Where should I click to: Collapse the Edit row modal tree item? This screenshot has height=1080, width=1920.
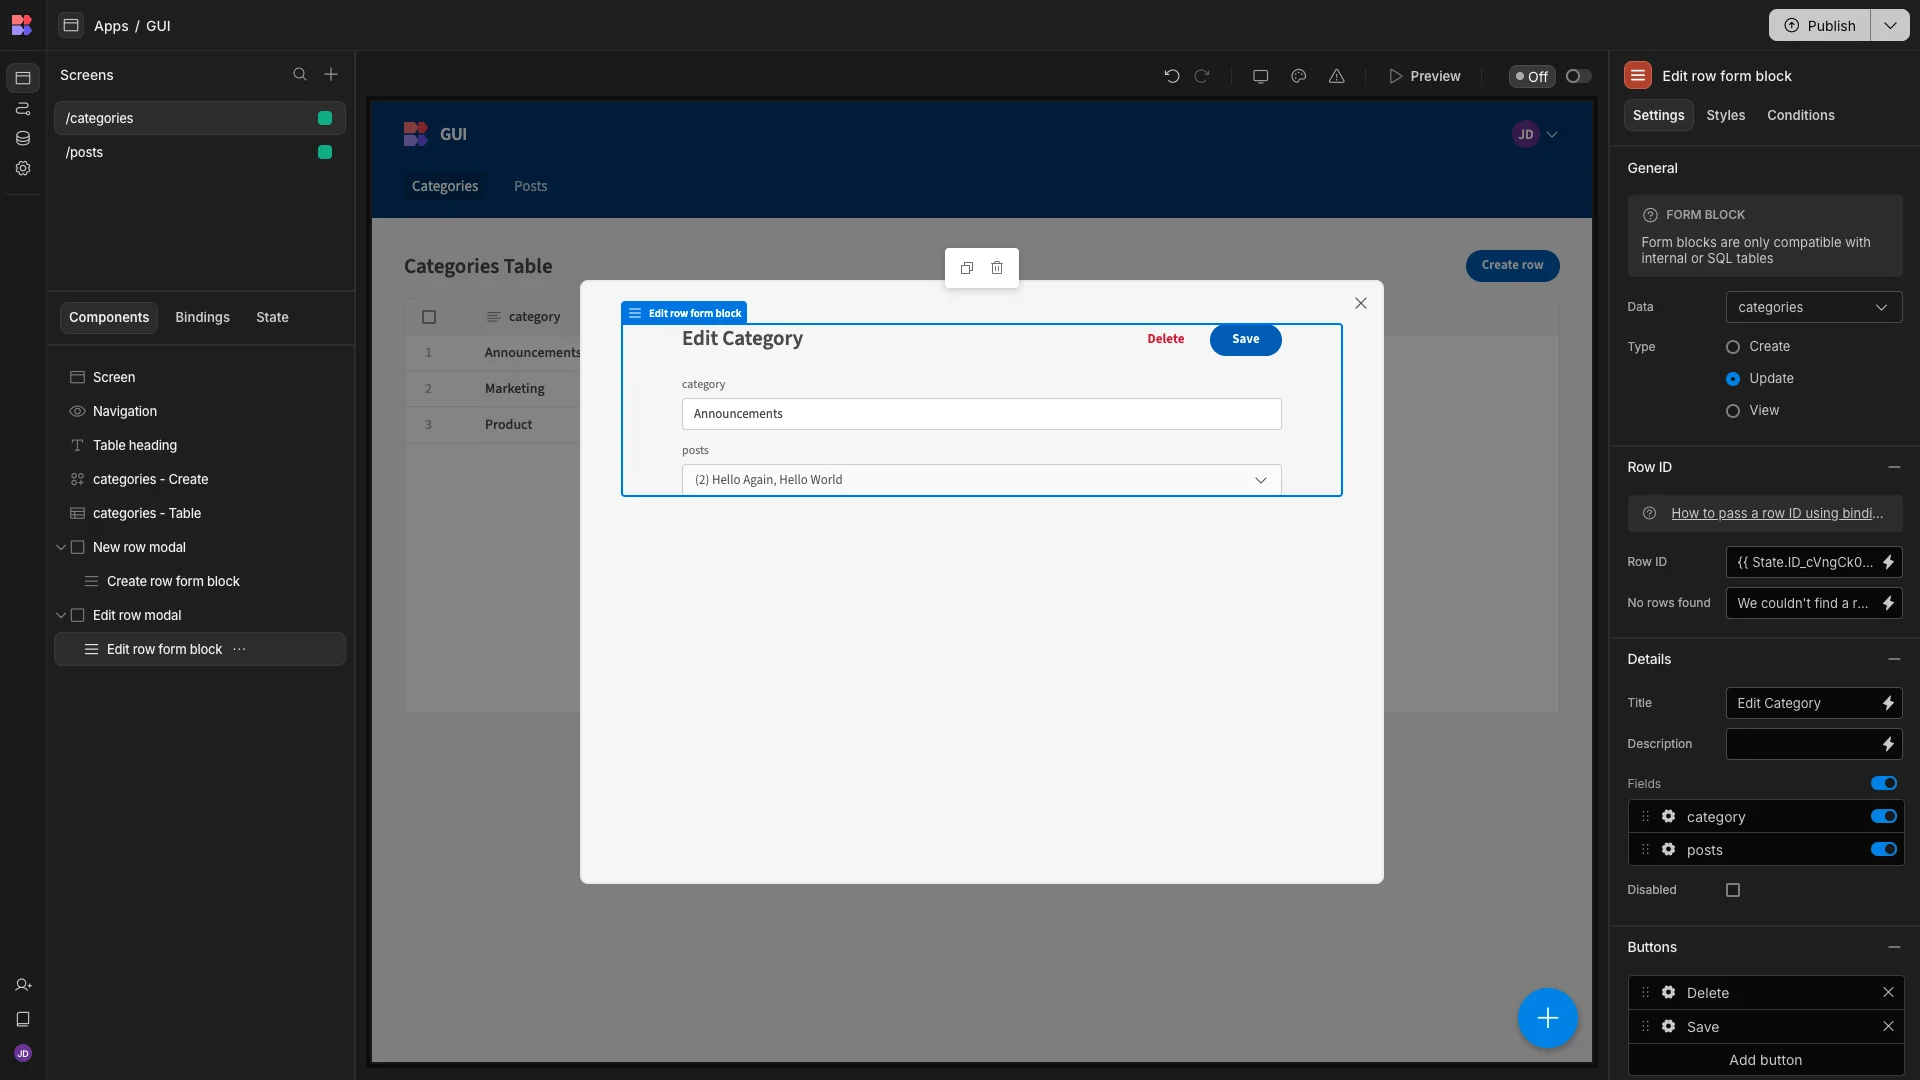pos(61,615)
